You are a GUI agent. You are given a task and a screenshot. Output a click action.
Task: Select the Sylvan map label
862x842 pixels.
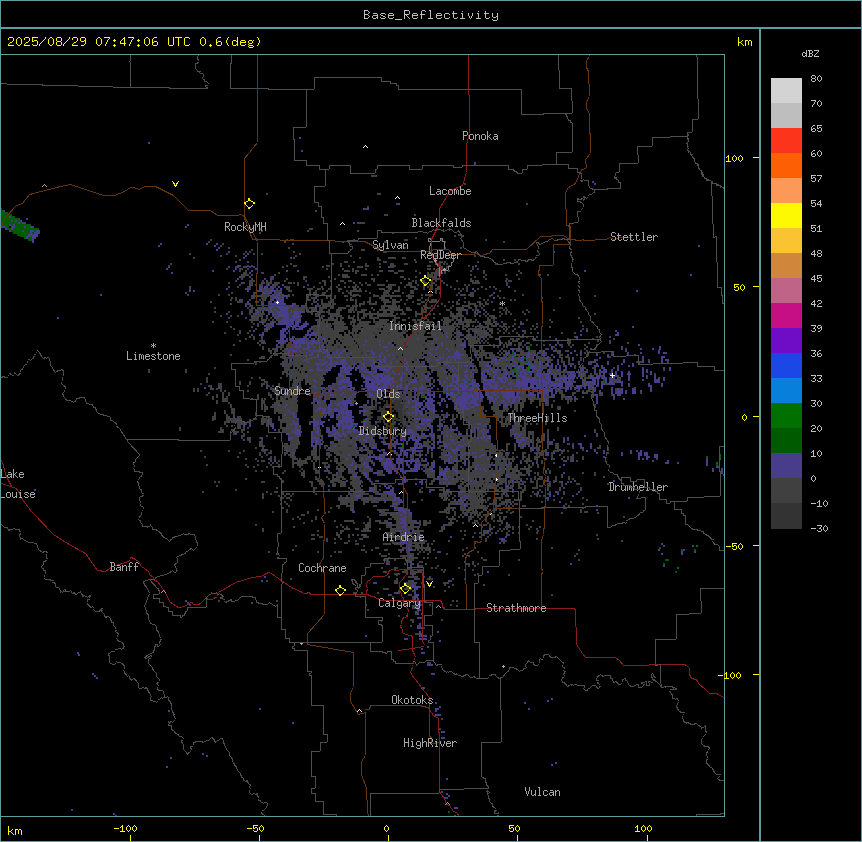[x=390, y=245]
